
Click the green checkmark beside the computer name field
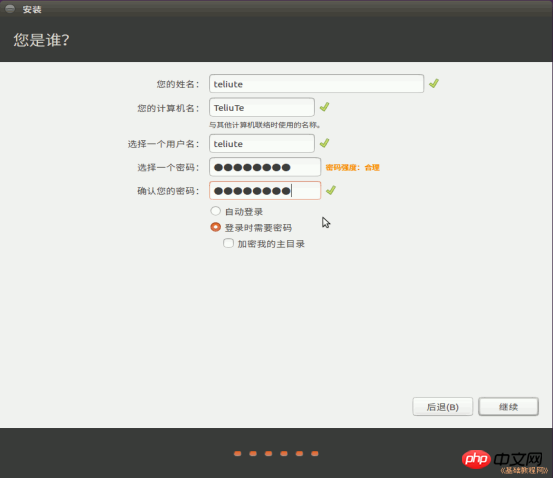324,107
